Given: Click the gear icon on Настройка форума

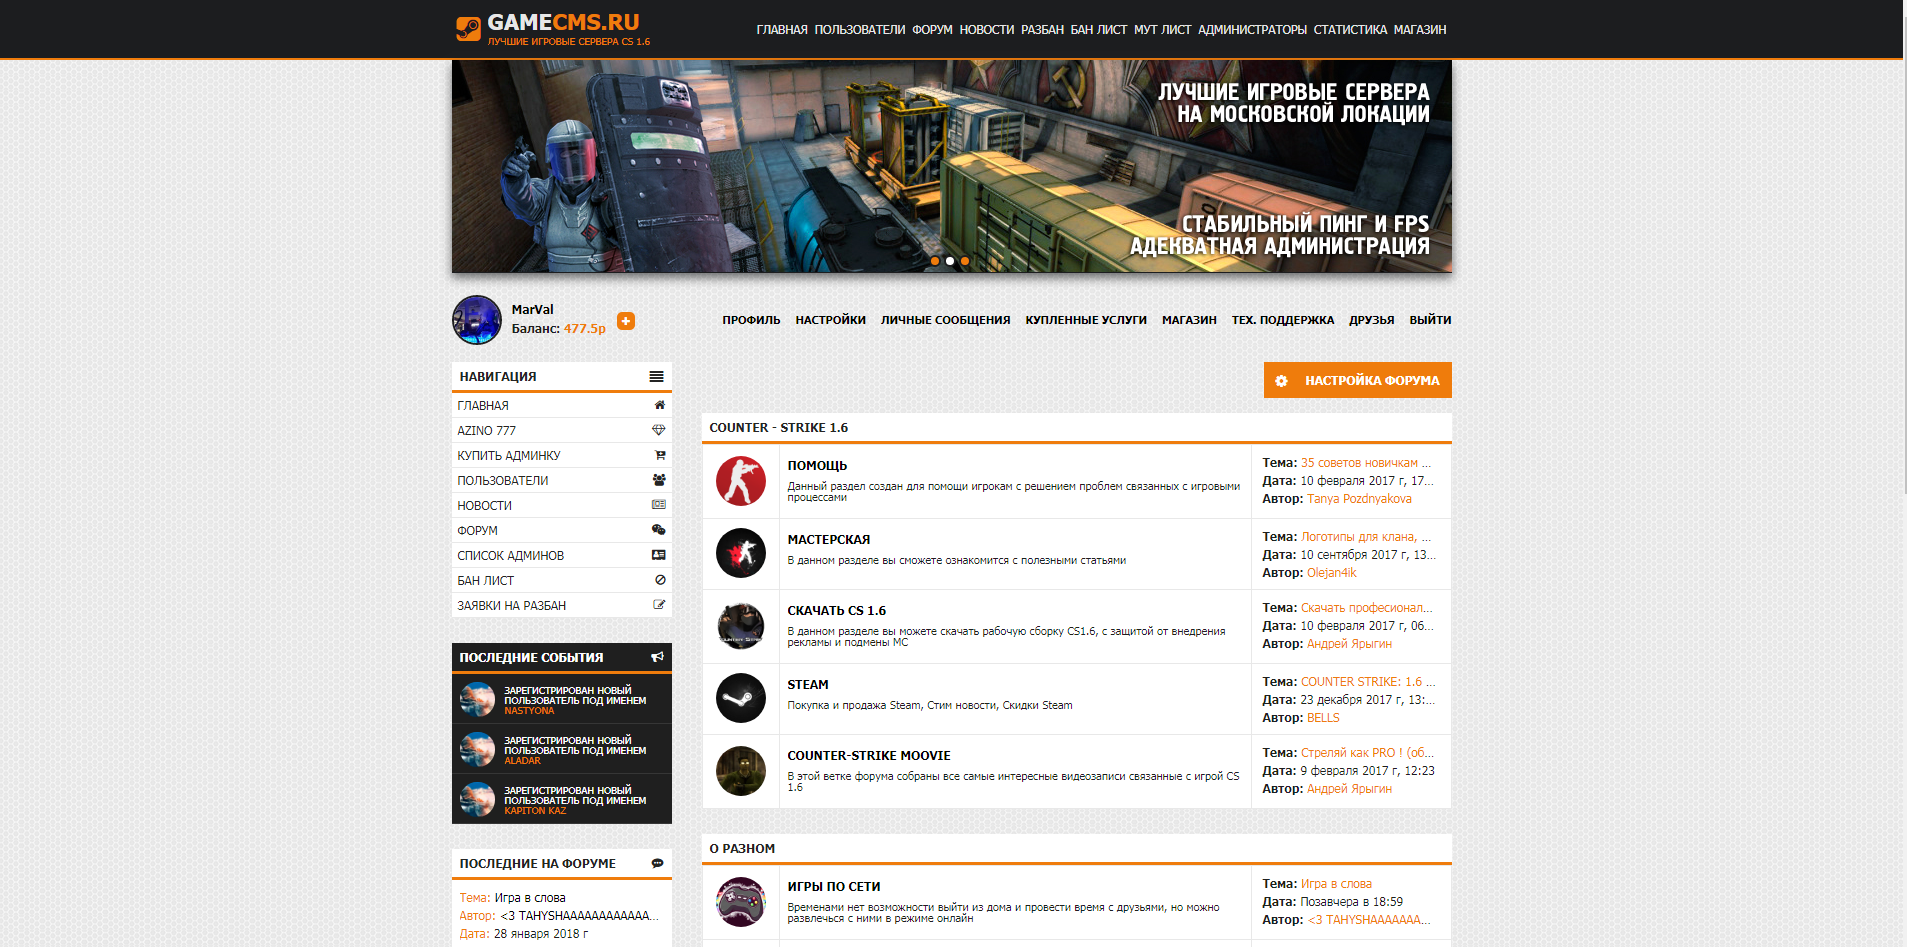Looking at the screenshot, I should tap(1281, 381).
